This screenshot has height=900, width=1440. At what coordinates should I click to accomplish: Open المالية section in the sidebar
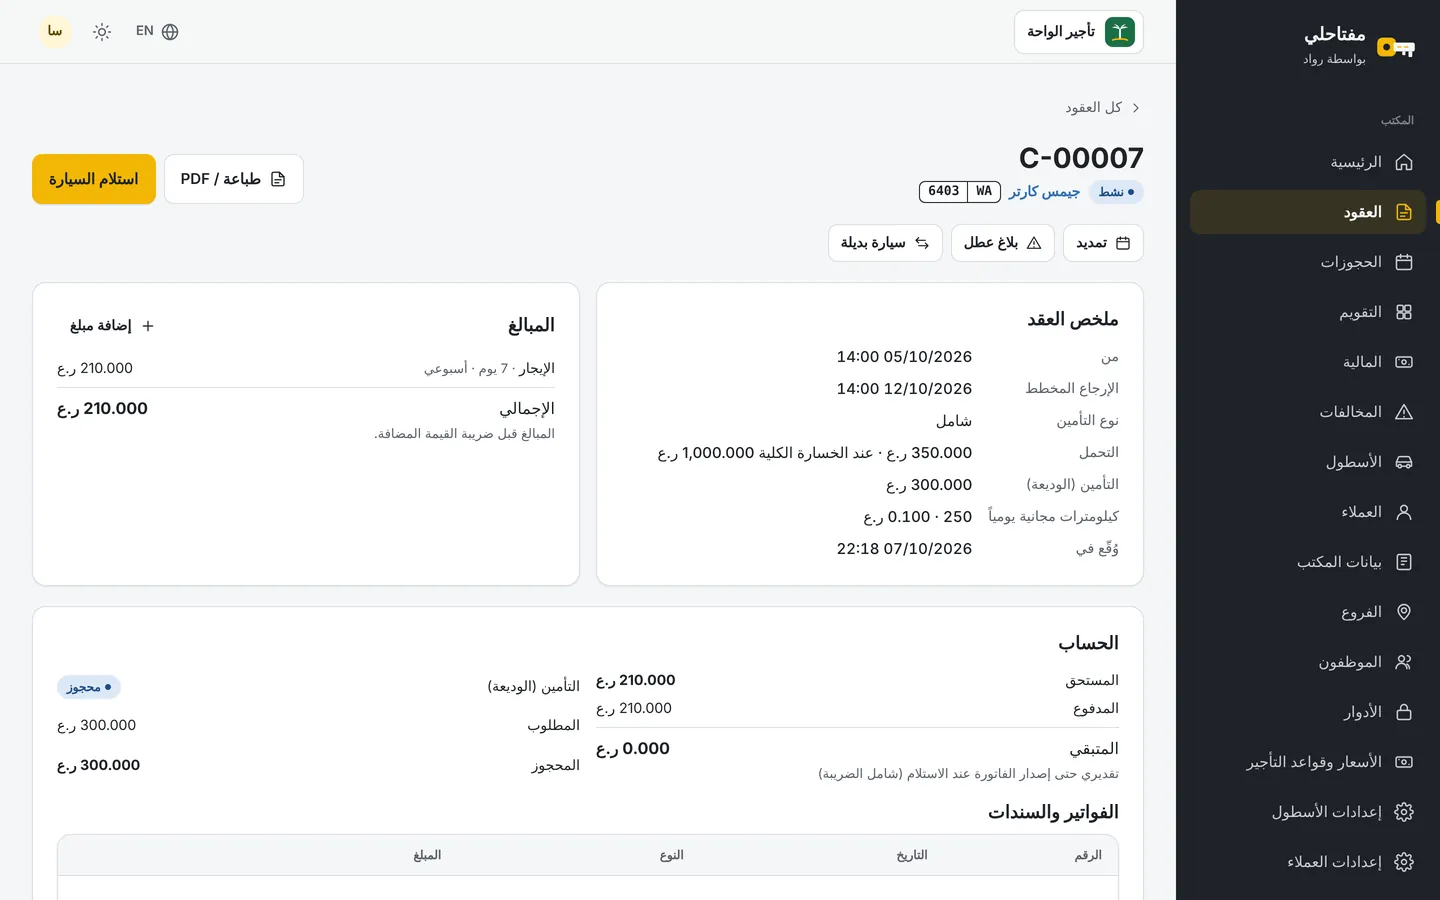click(x=1308, y=362)
